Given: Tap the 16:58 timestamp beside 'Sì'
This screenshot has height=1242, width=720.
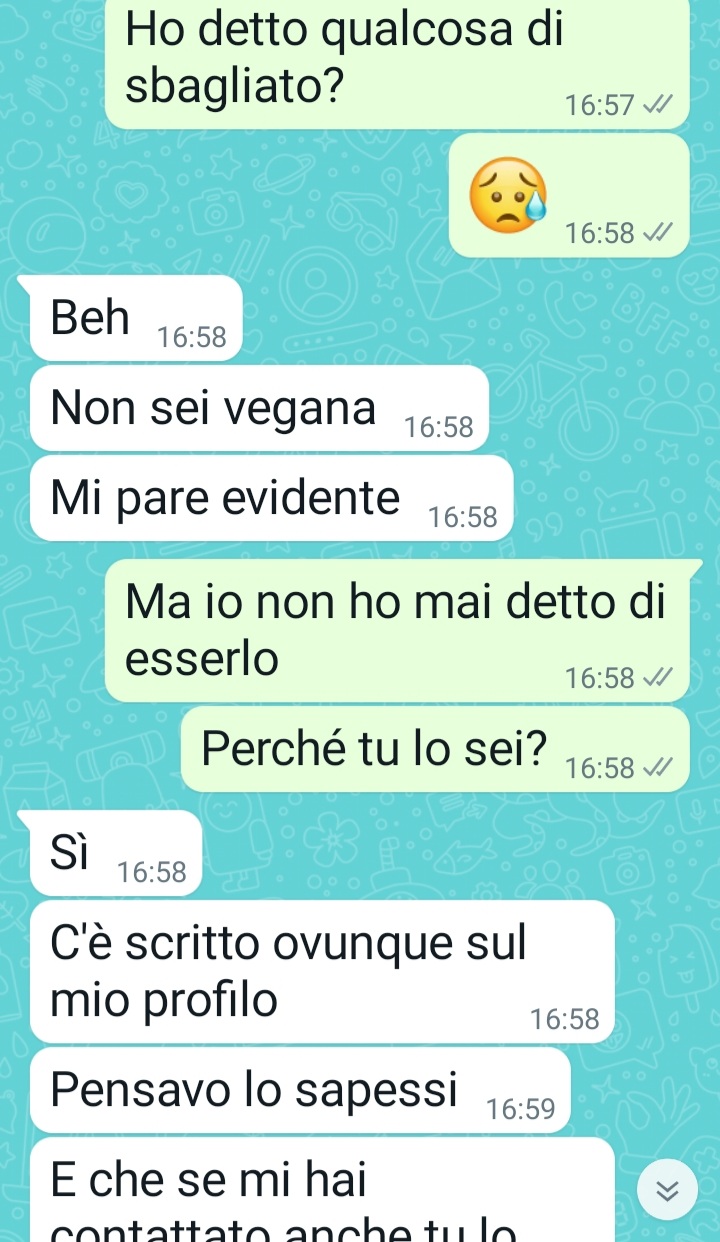Looking at the screenshot, I should tap(152, 872).
